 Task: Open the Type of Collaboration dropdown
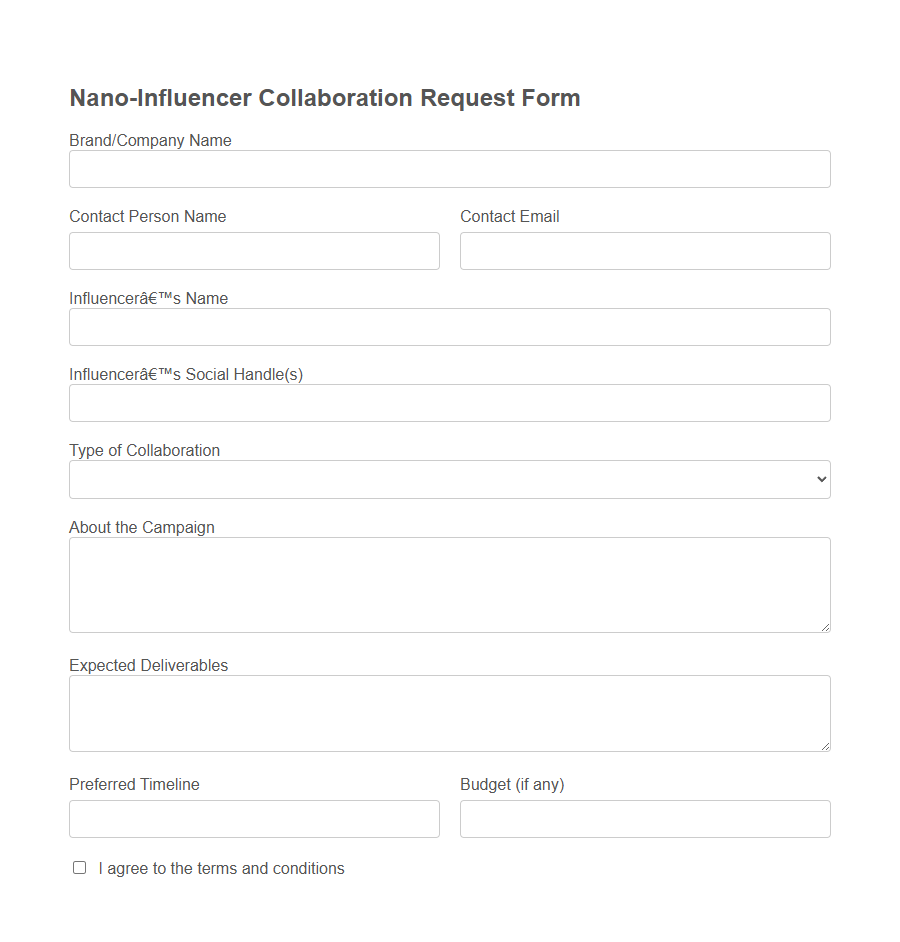[449, 479]
